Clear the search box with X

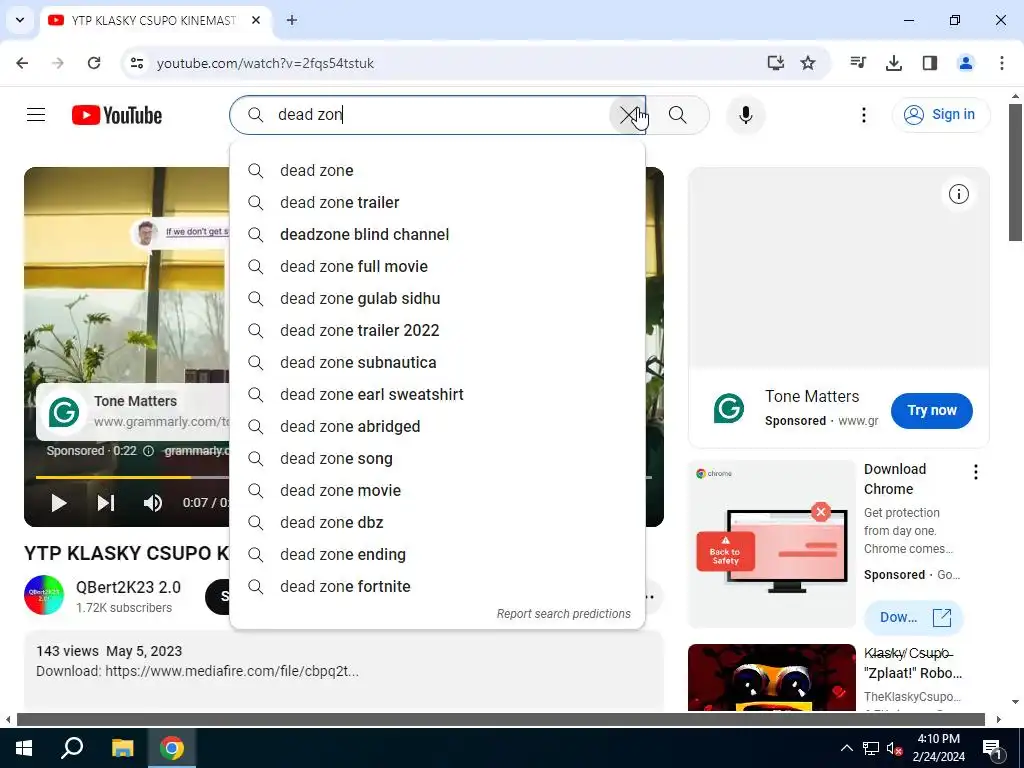click(628, 116)
